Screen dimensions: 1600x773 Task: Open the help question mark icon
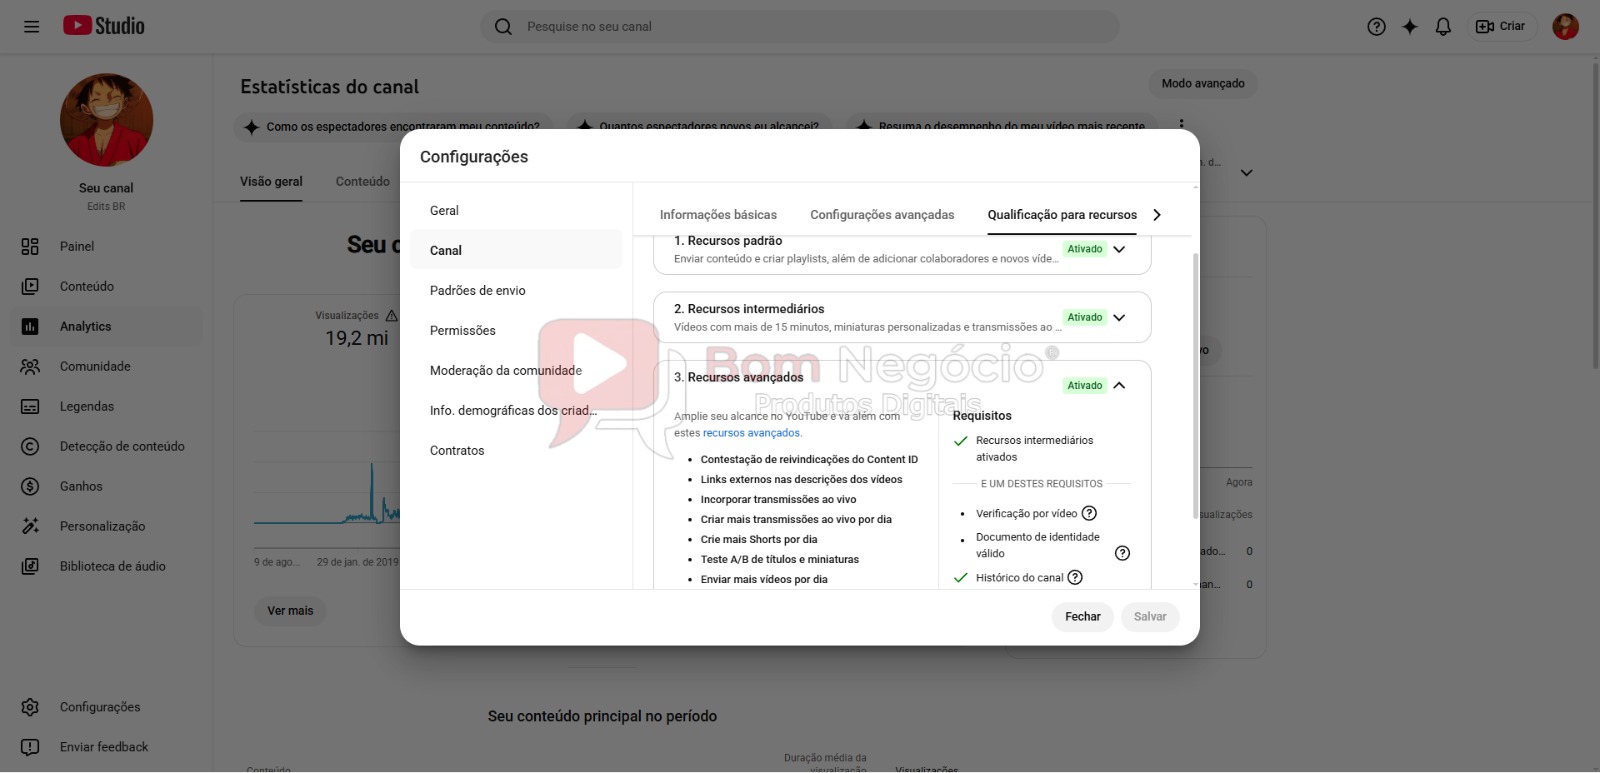[1376, 26]
